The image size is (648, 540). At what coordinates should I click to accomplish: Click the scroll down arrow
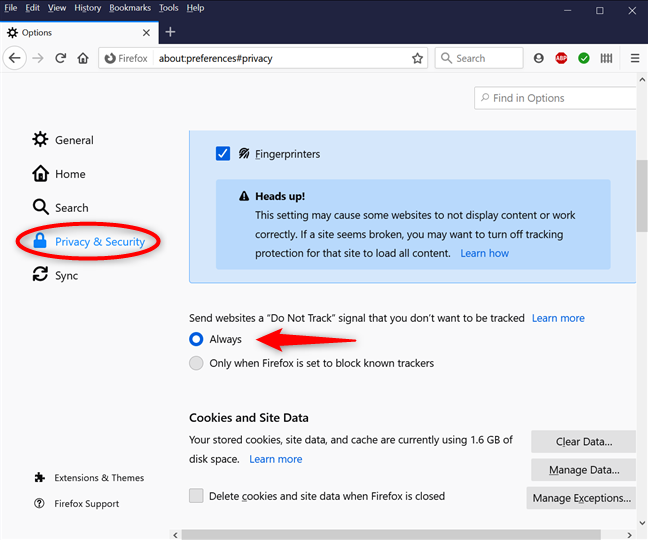pos(642,523)
